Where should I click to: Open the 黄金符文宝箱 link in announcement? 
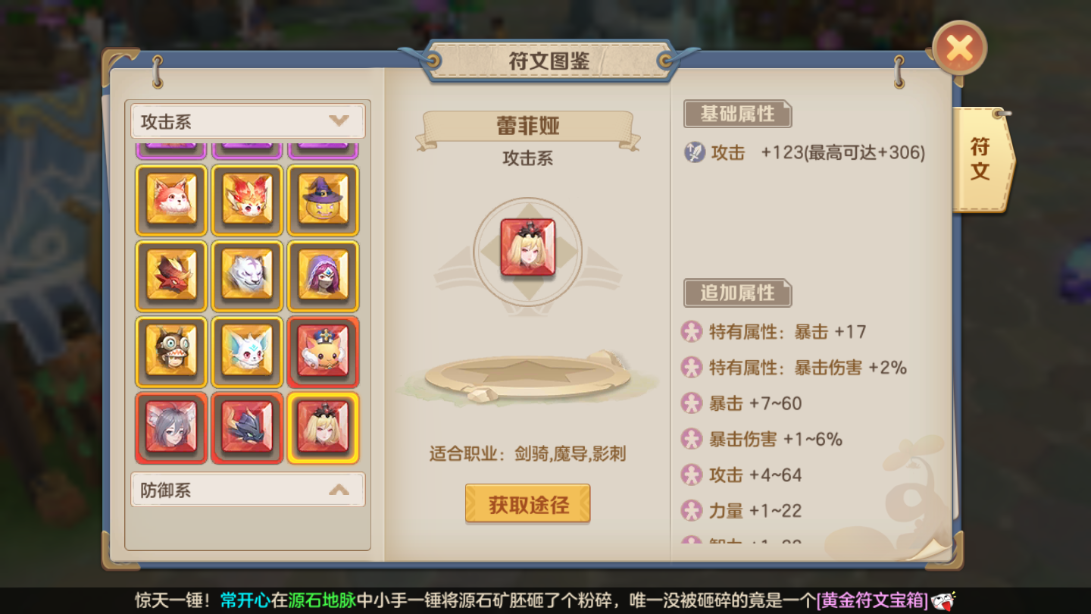(x=873, y=600)
